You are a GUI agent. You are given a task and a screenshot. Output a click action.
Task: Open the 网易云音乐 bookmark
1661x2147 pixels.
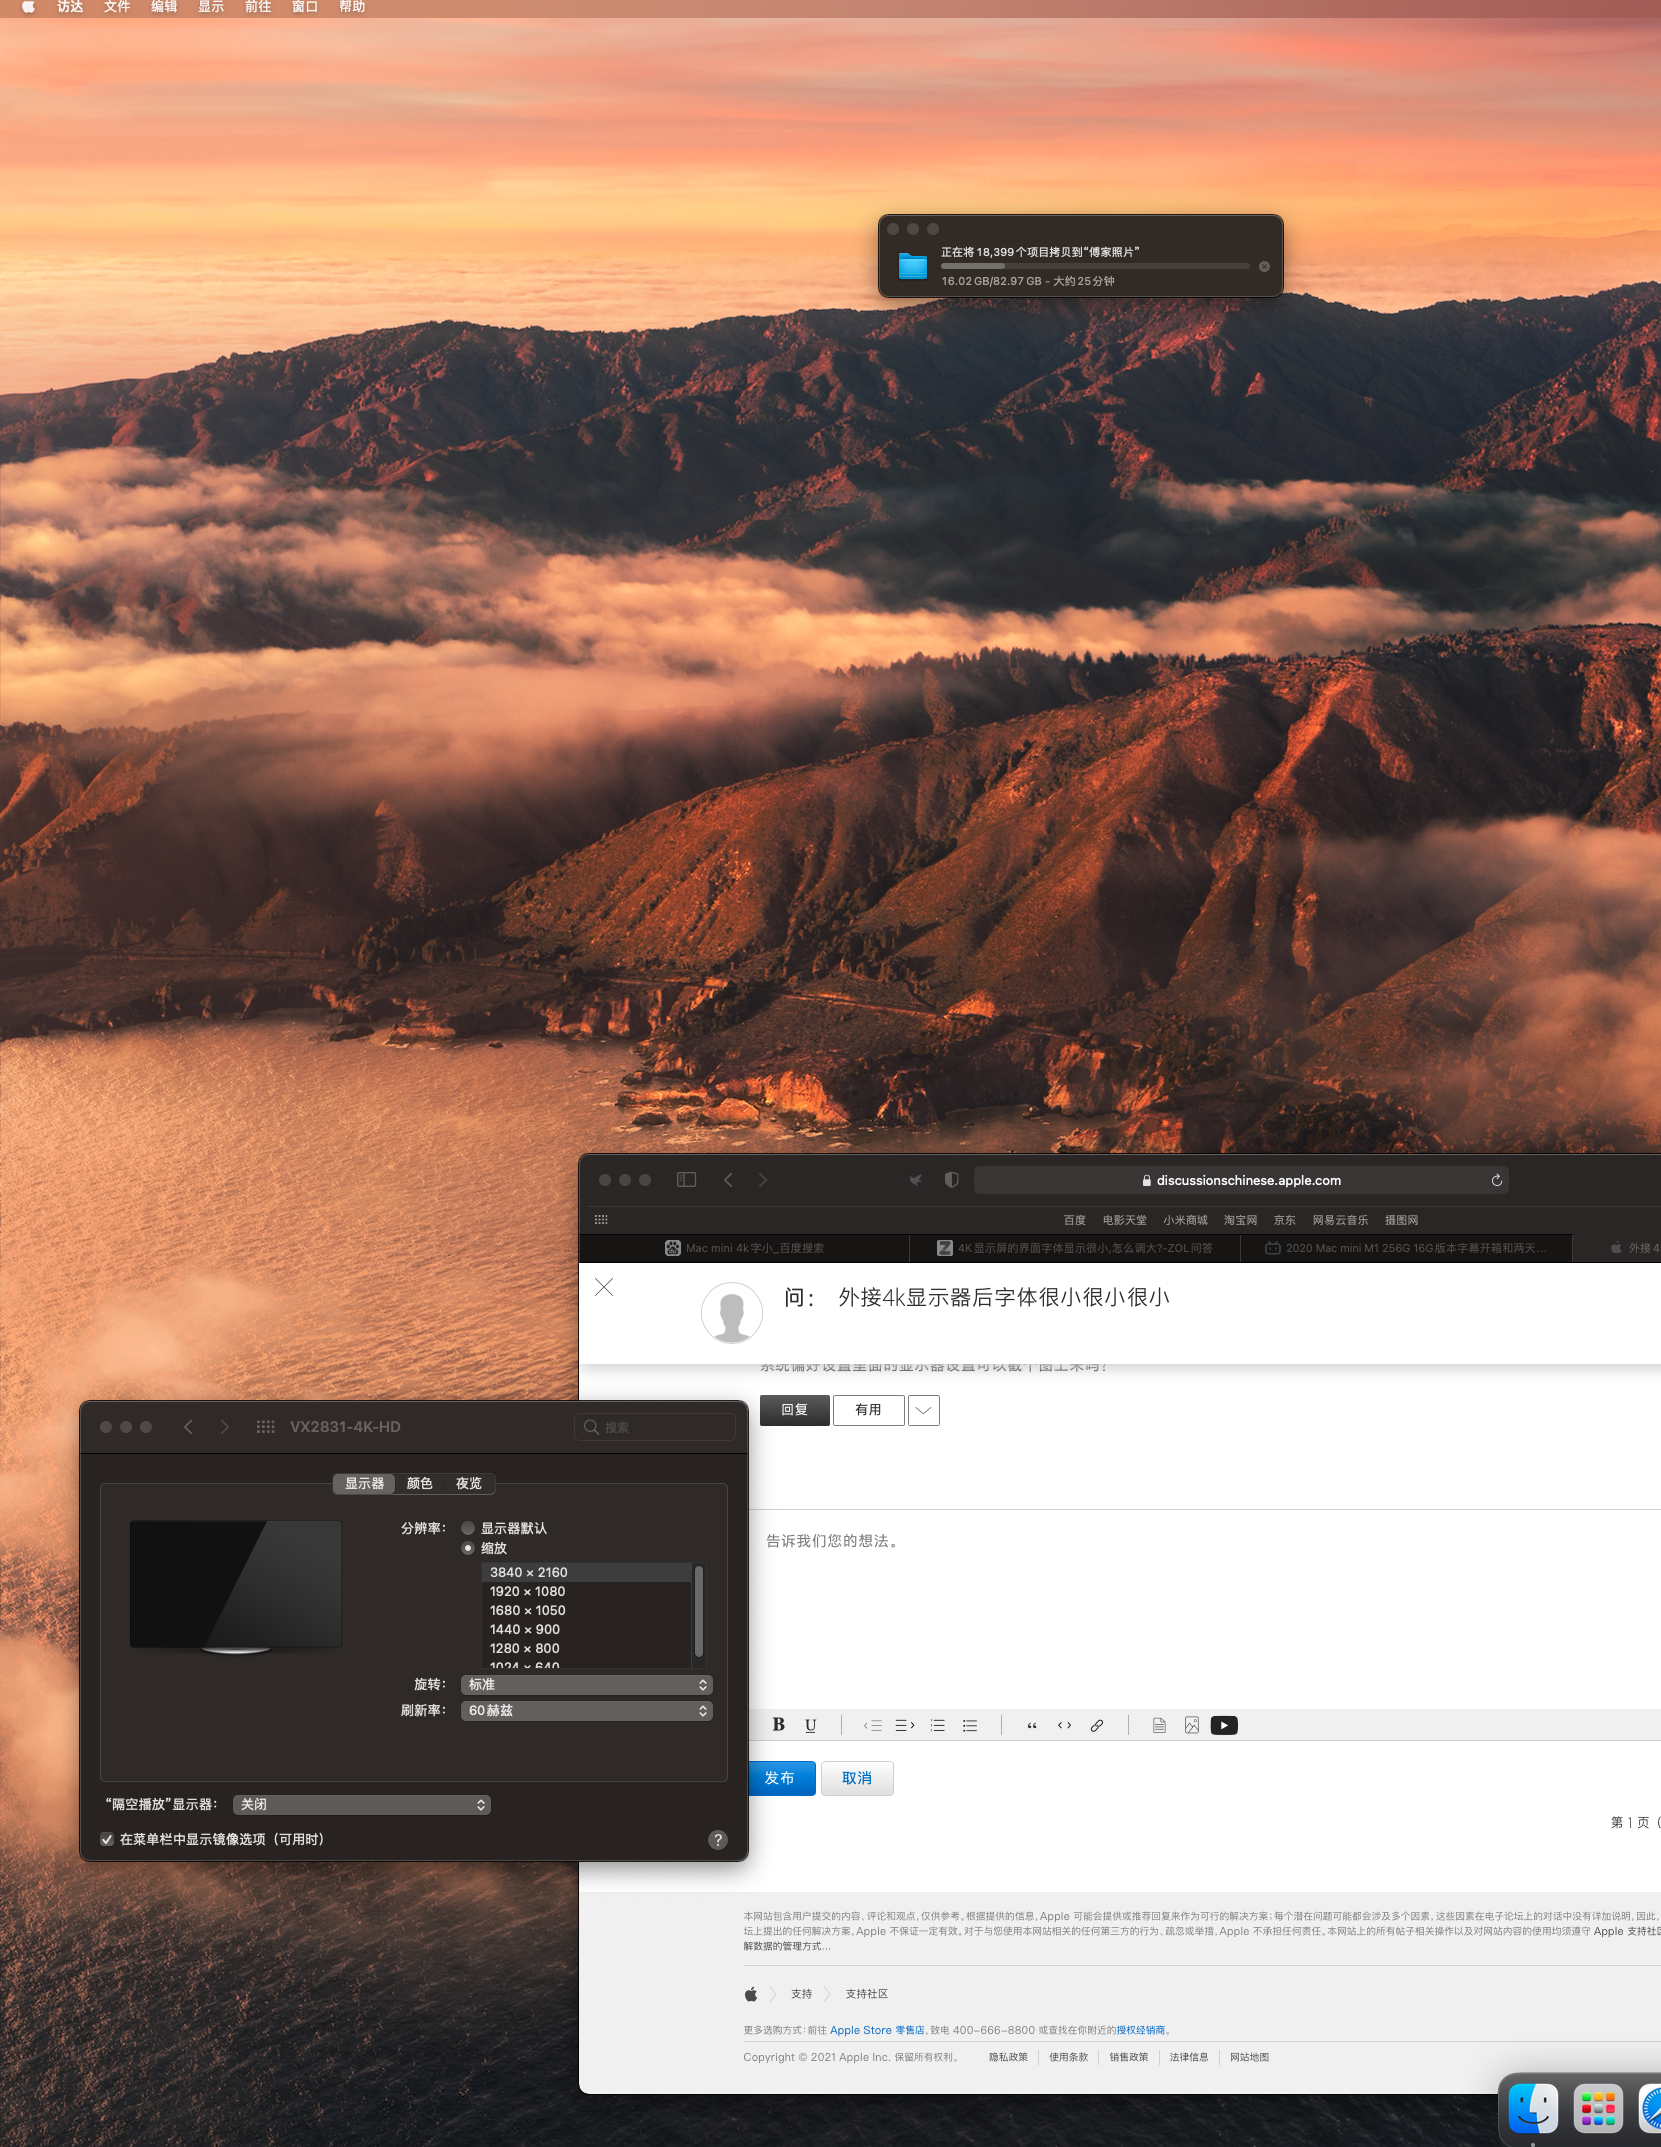tap(1341, 1220)
